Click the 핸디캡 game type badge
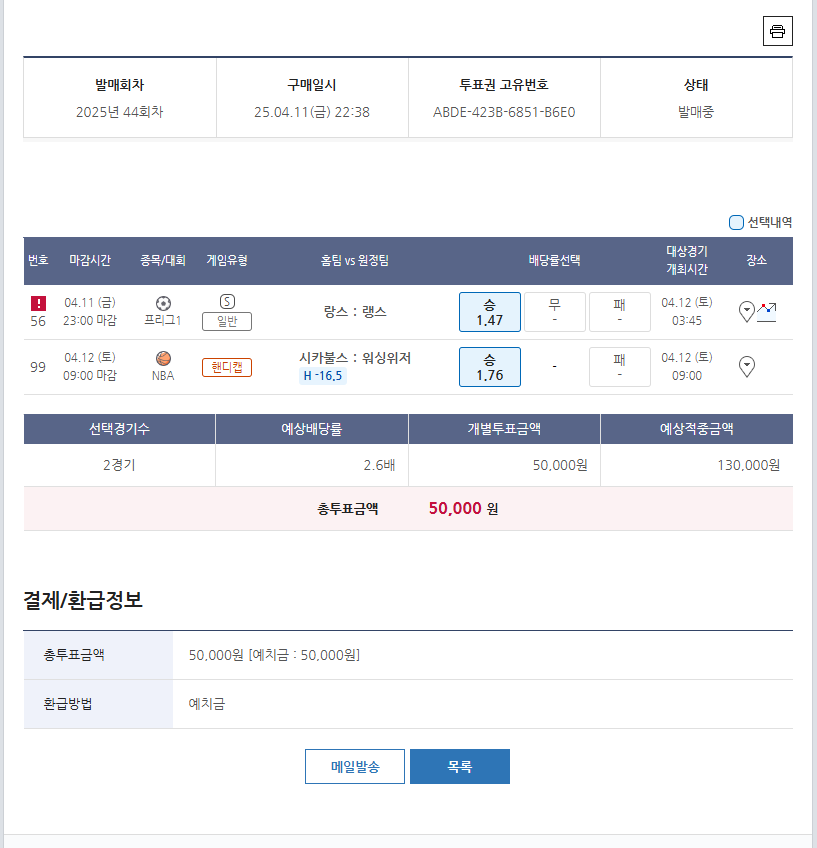817x848 pixels. pos(227,367)
